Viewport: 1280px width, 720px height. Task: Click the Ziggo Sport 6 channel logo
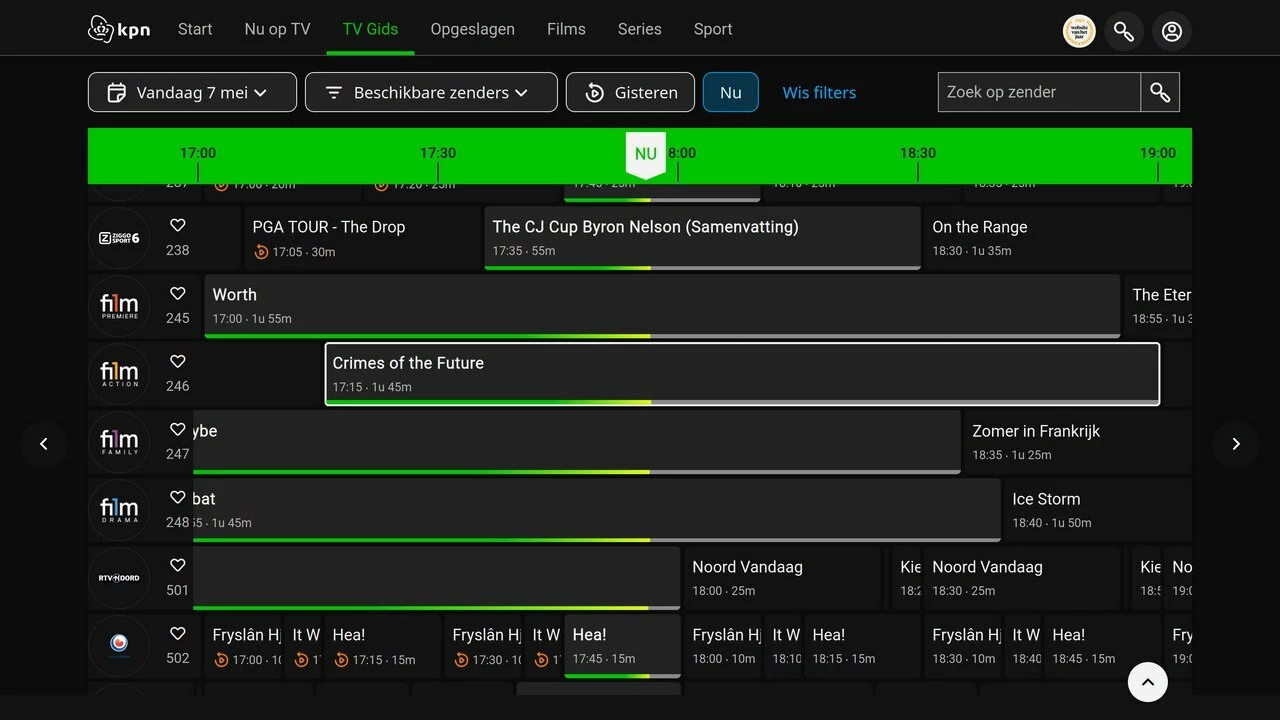click(x=119, y=238)
